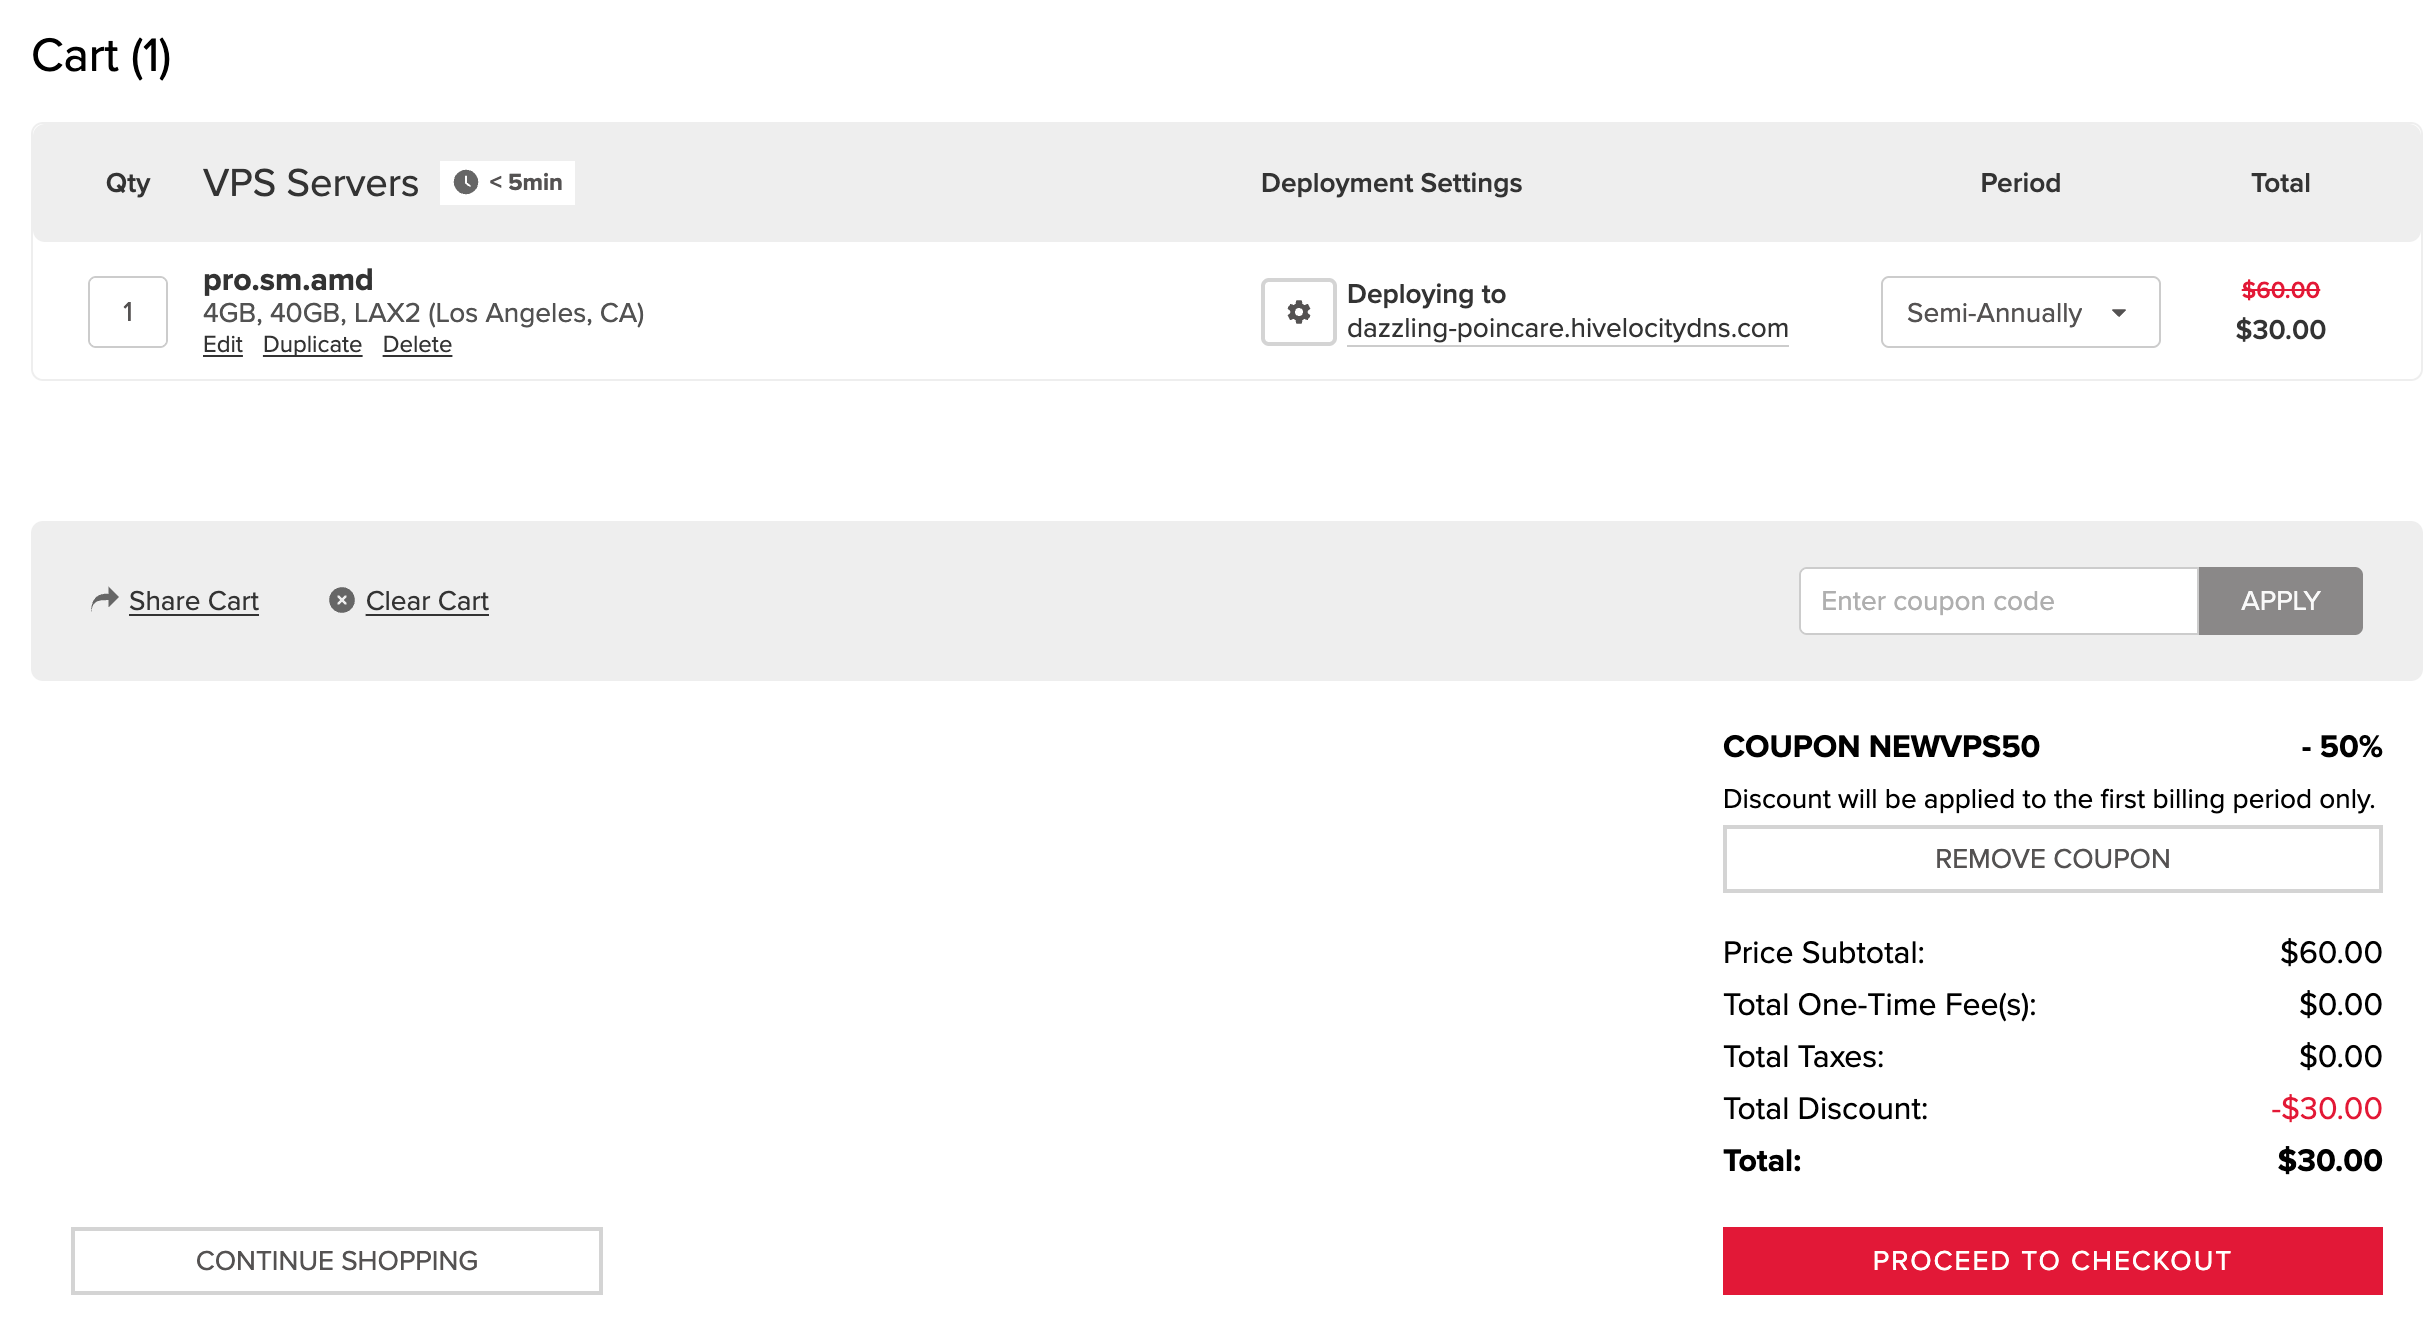
Task: Click the Total One-Time Fee(s) $0.00 value
Action: tap(2341, 1005)
